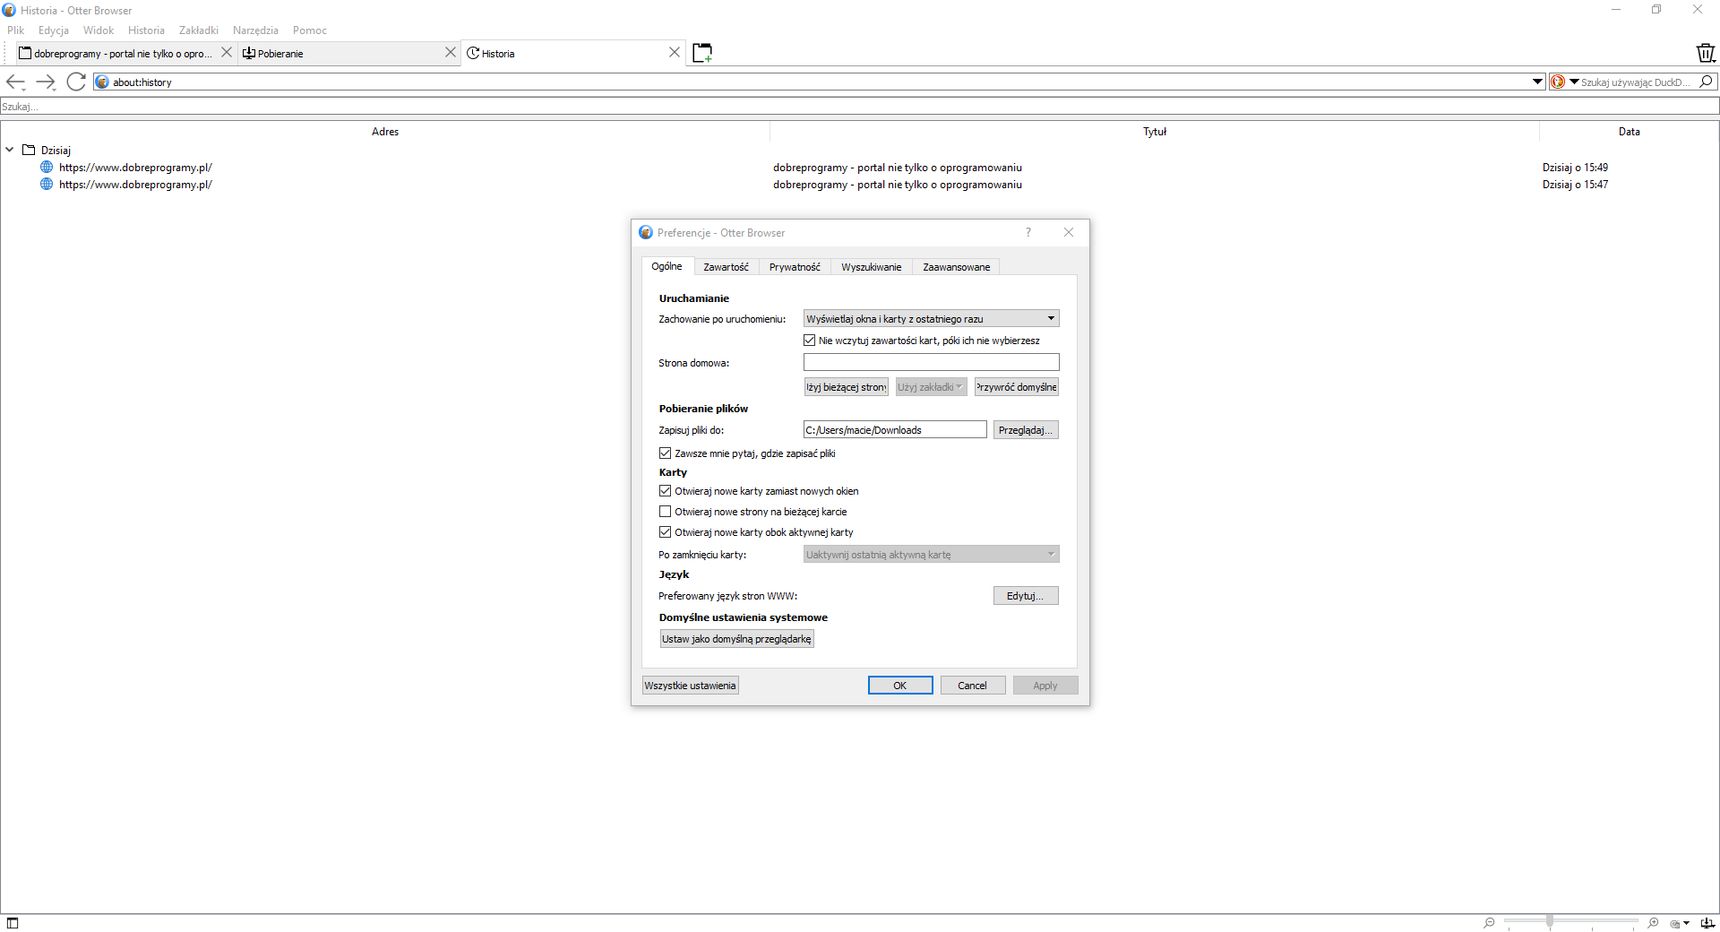Click 'Ustaw jako domyślną przeglądarkę' button
1720x932 pixels.
point(737,639)
